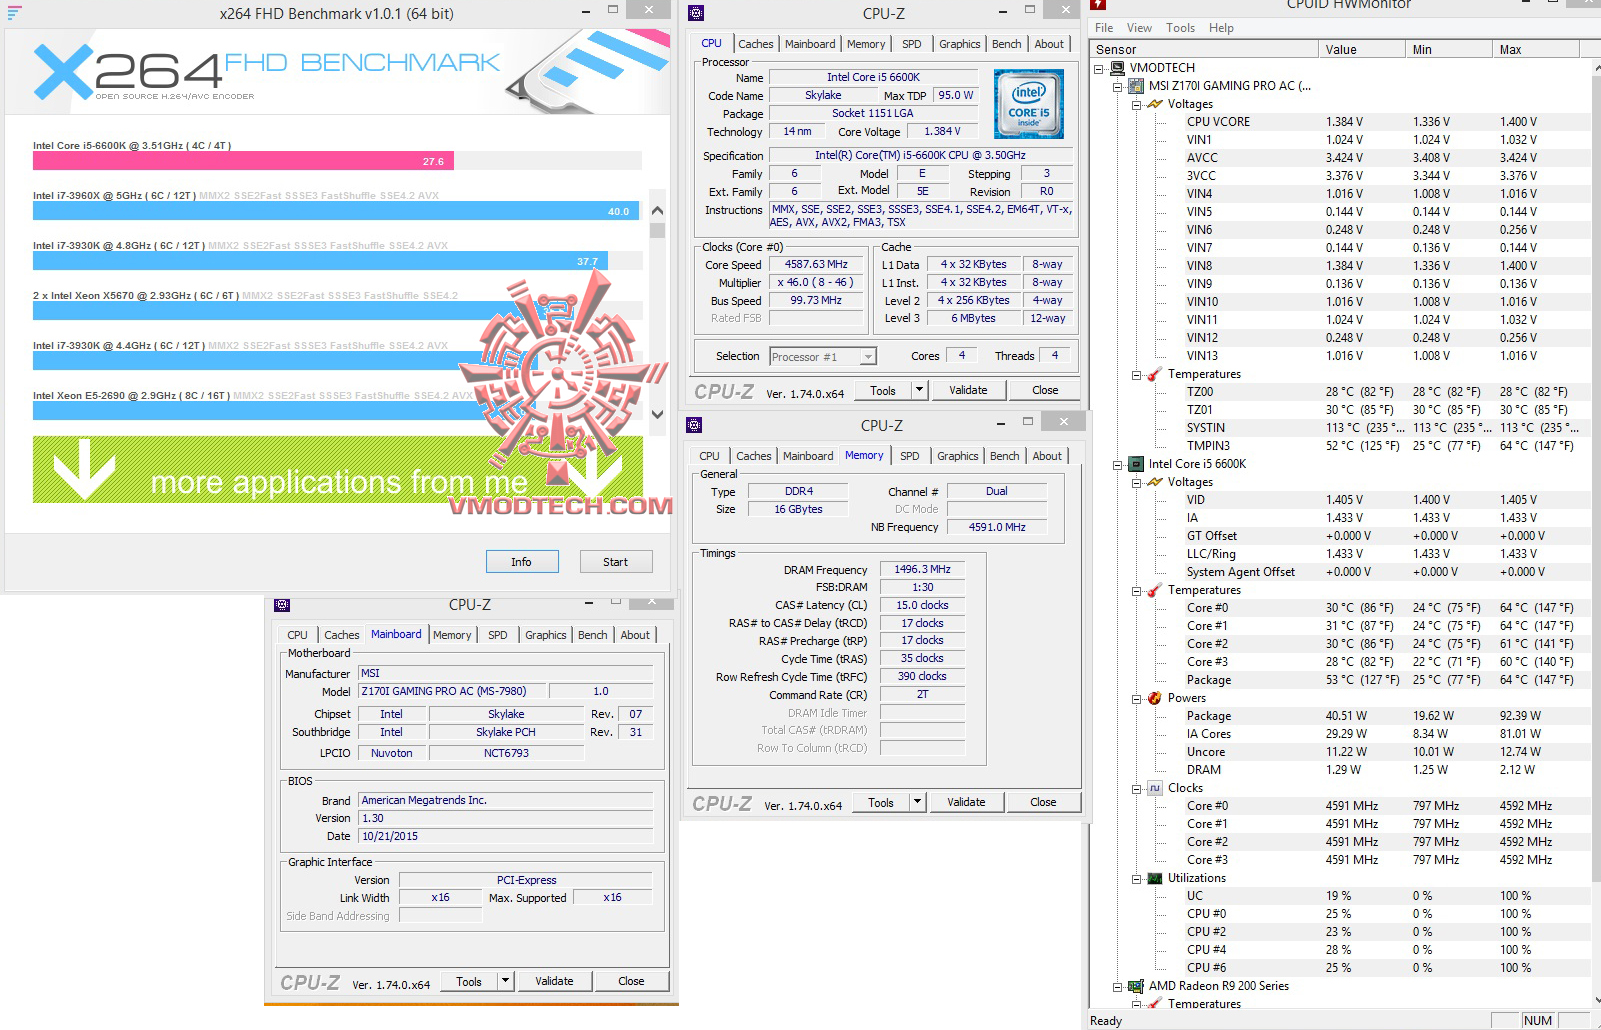Click the Intel Core i5 6600K chip icon in HWMonitor

[1136, 464]
